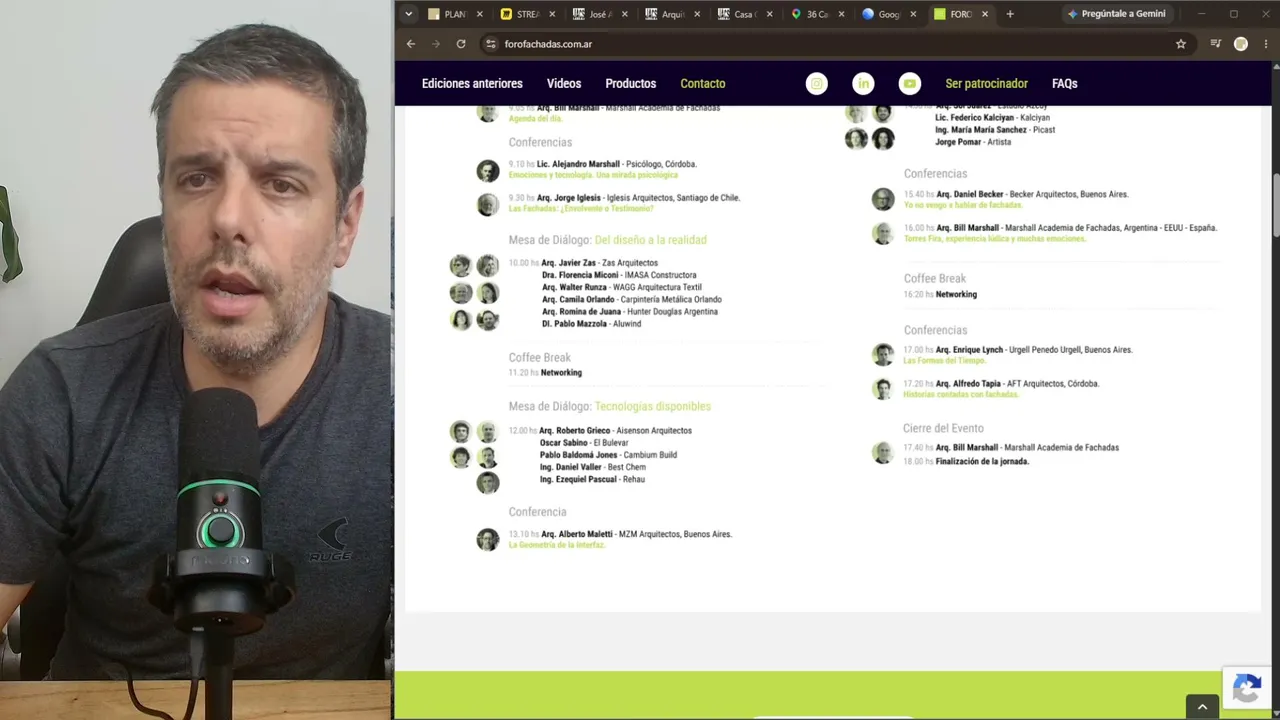Screen dimensions: 1280x720
Task: Click Alfredo Tapia's speaker photo
Action: 883,389
